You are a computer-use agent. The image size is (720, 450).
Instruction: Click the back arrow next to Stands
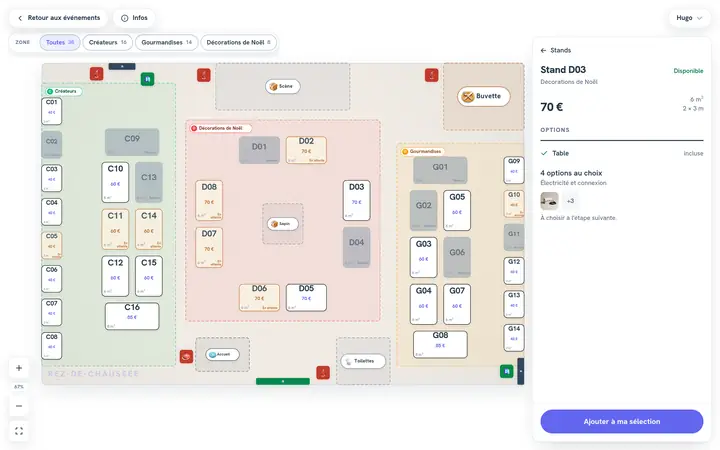[543, 51]
